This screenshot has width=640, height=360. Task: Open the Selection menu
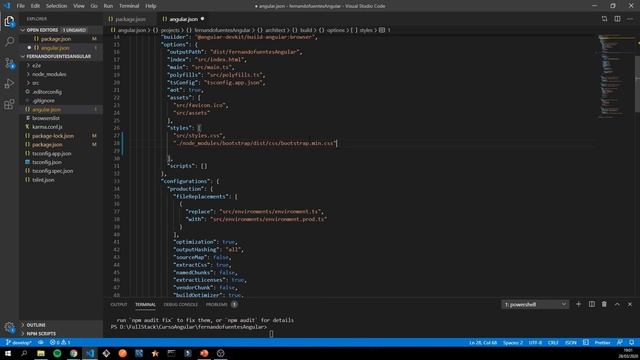click(x=56, y=6)
